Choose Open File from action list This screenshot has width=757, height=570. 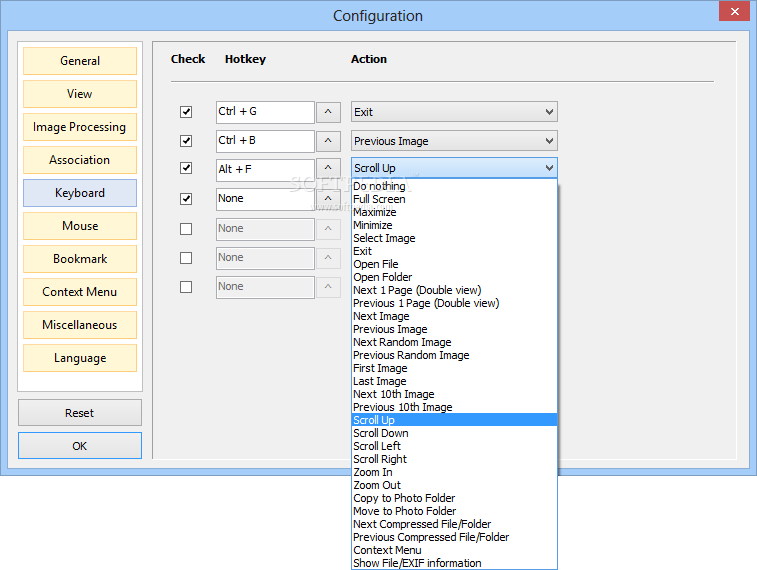tap(454, 264)
